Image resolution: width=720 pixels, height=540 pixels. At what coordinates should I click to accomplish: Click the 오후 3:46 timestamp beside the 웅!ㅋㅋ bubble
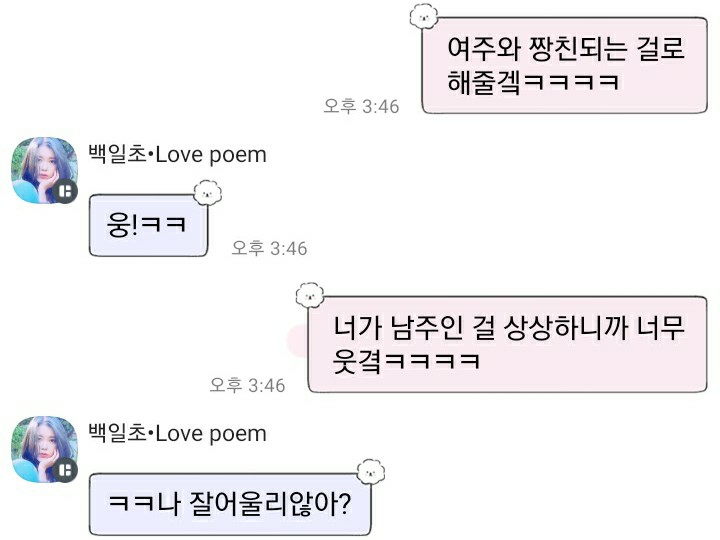[269, 248]
